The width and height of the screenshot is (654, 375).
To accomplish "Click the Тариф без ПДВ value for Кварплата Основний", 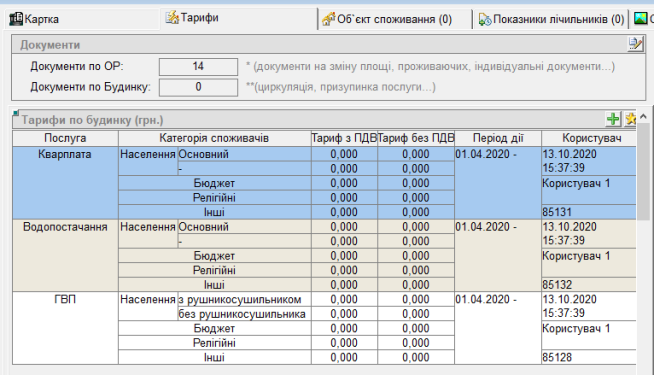I will tap(416, 154).
